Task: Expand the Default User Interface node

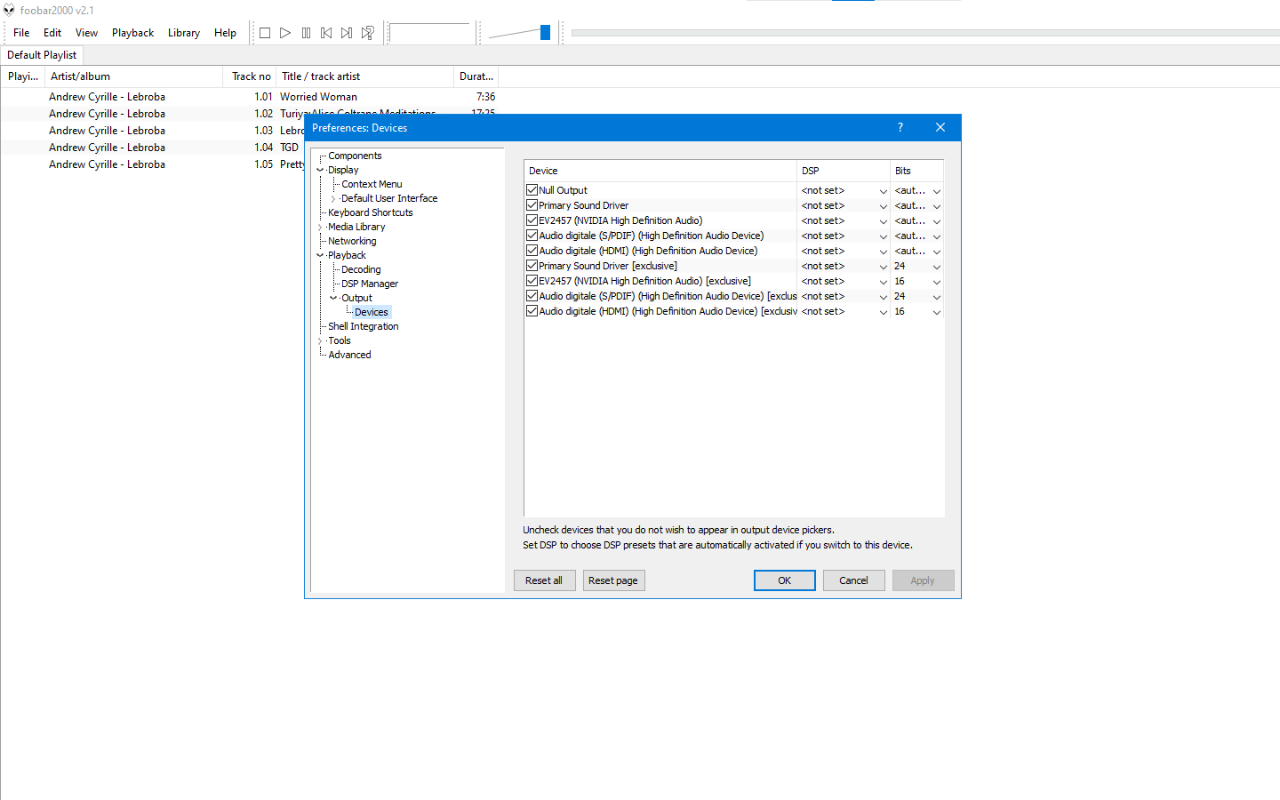Action: click(333, 199)
